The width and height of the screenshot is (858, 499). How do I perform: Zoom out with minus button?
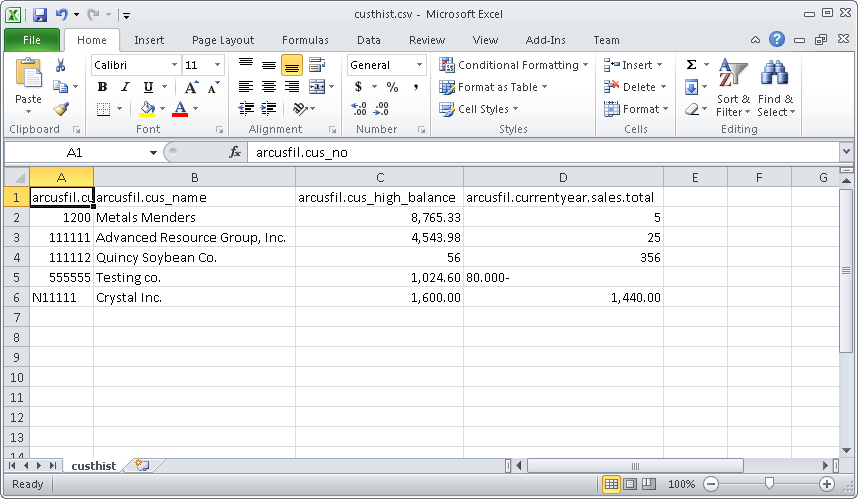pyautogui.click(x=711, y=484)
